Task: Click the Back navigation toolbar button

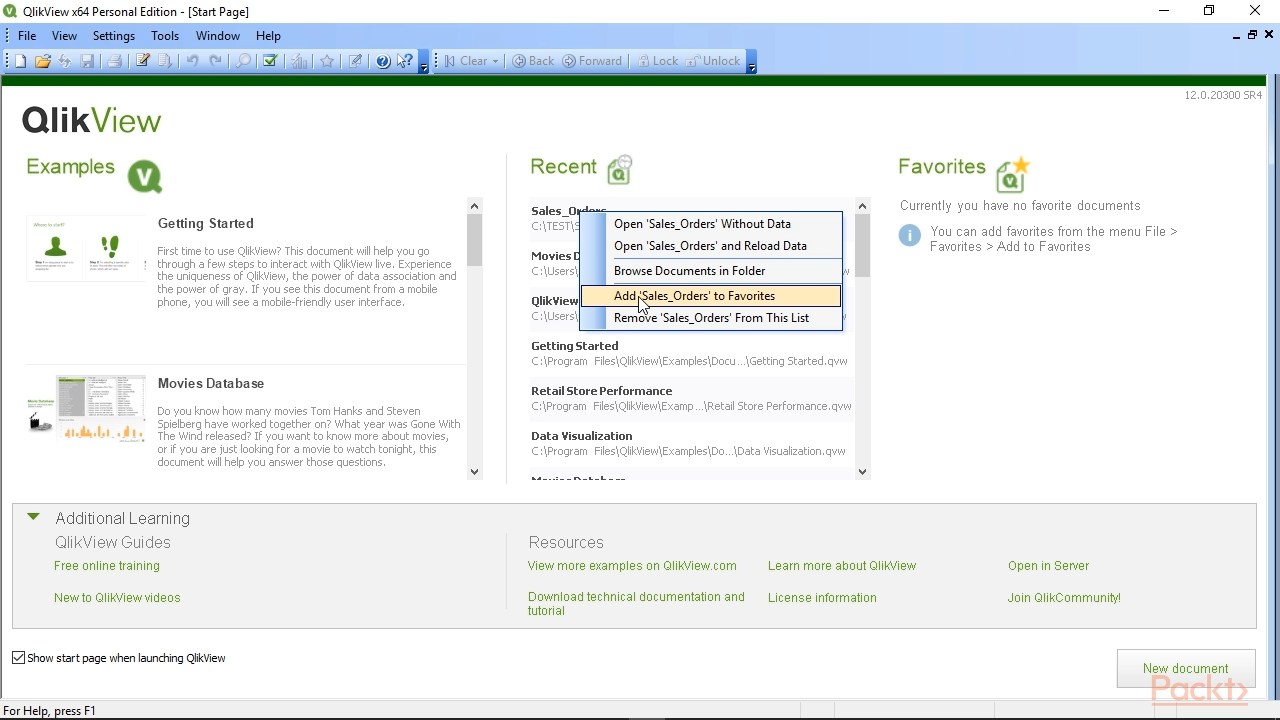Action: click(533, 61)
